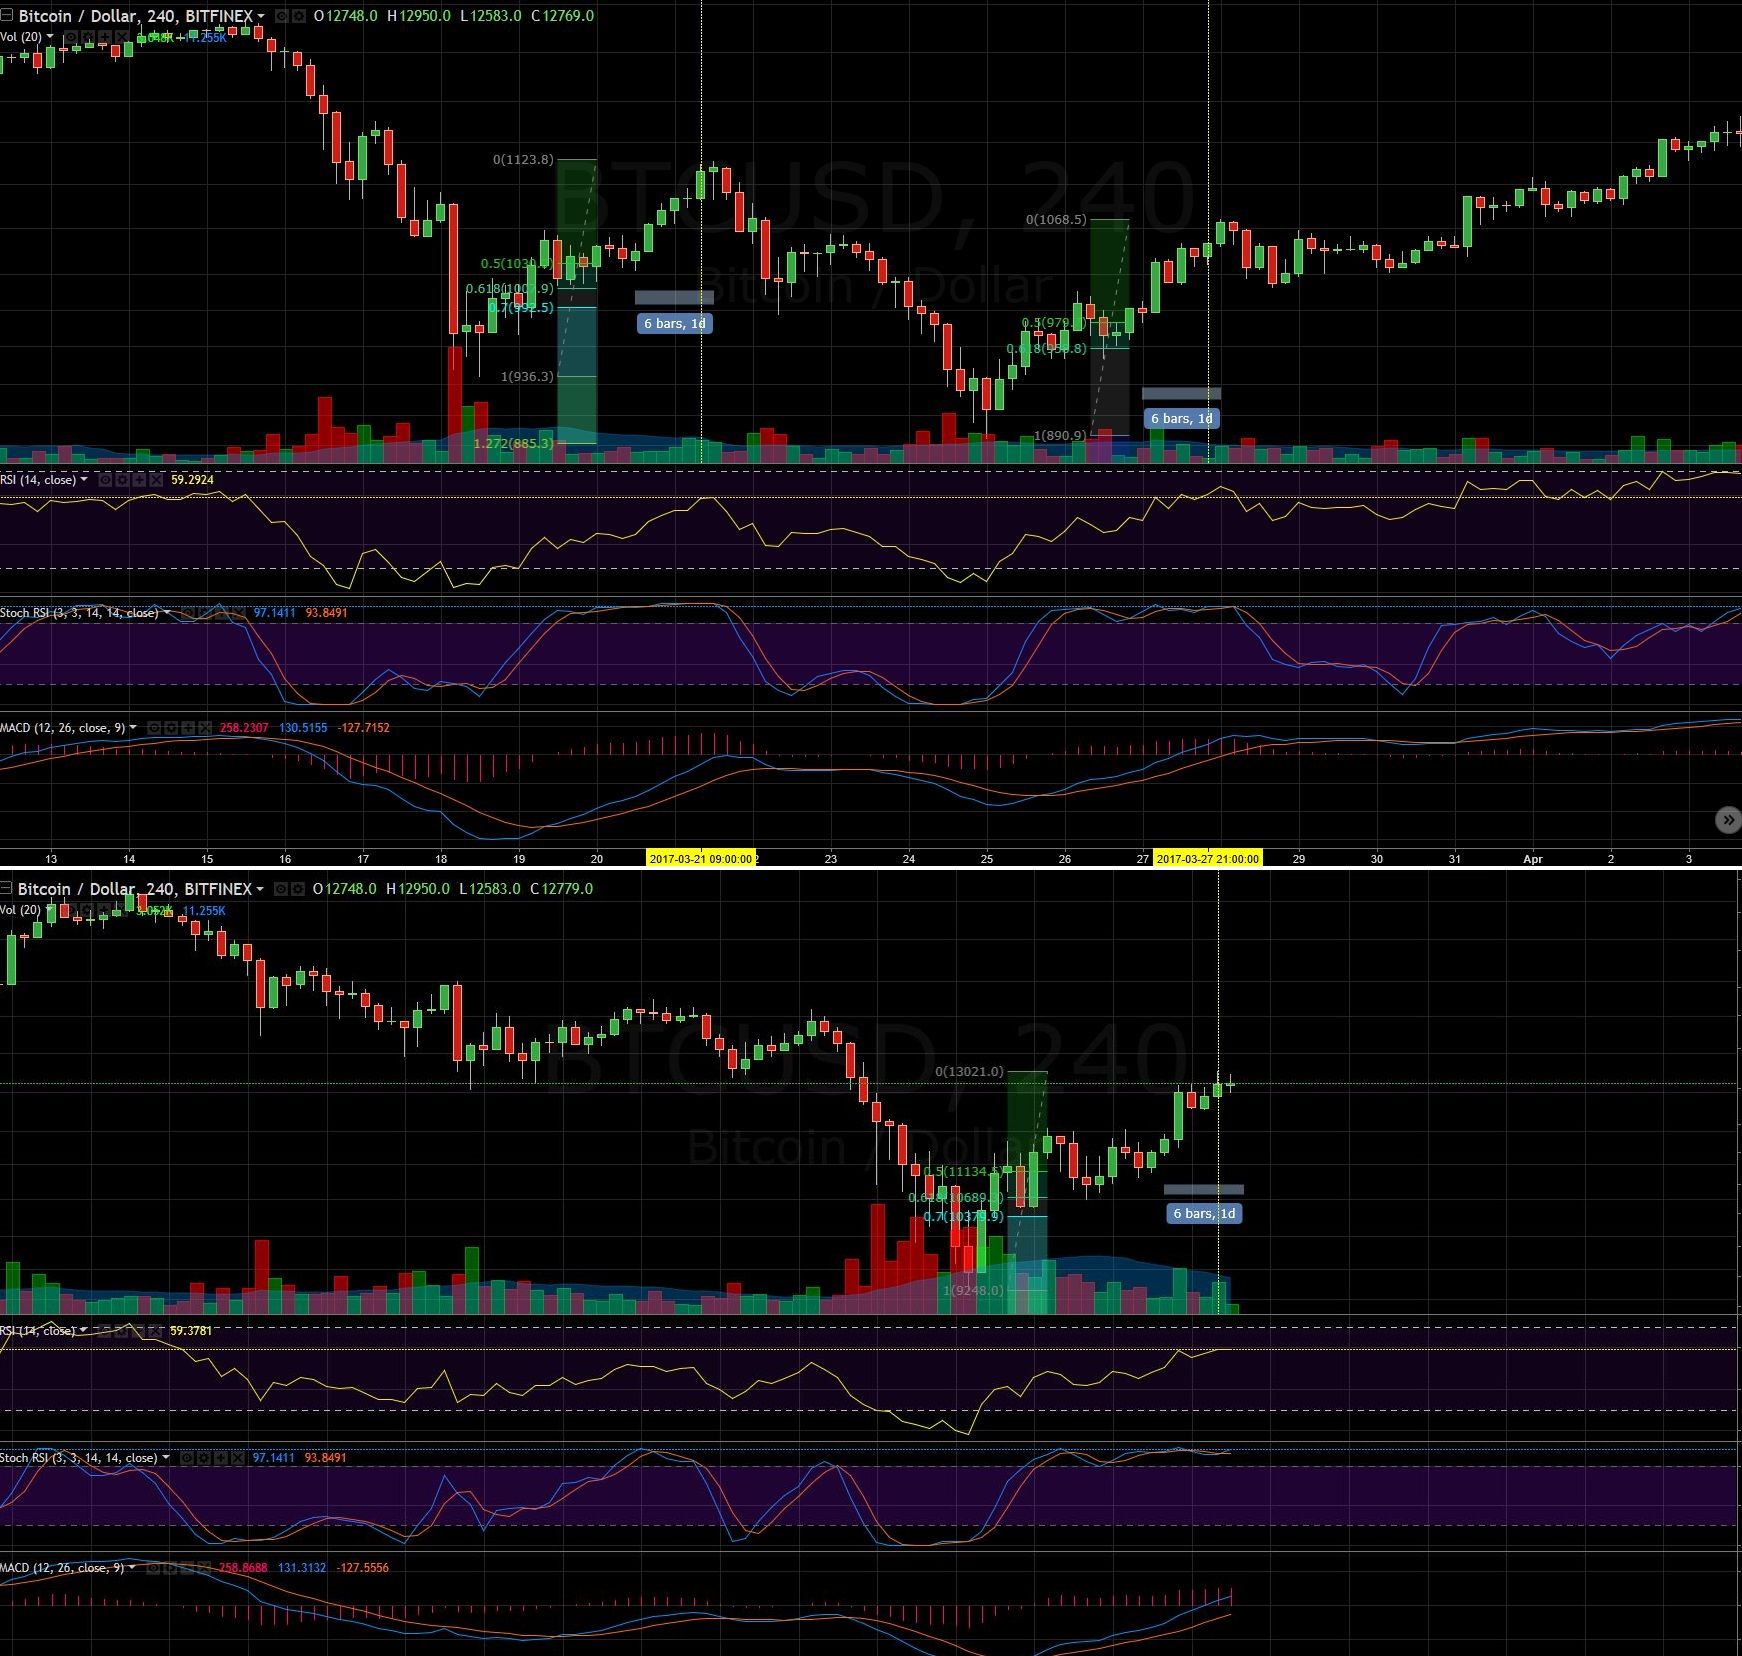Open settings gear for top MACD indicator
The image size is (1742, 1656).
(171, 728)
